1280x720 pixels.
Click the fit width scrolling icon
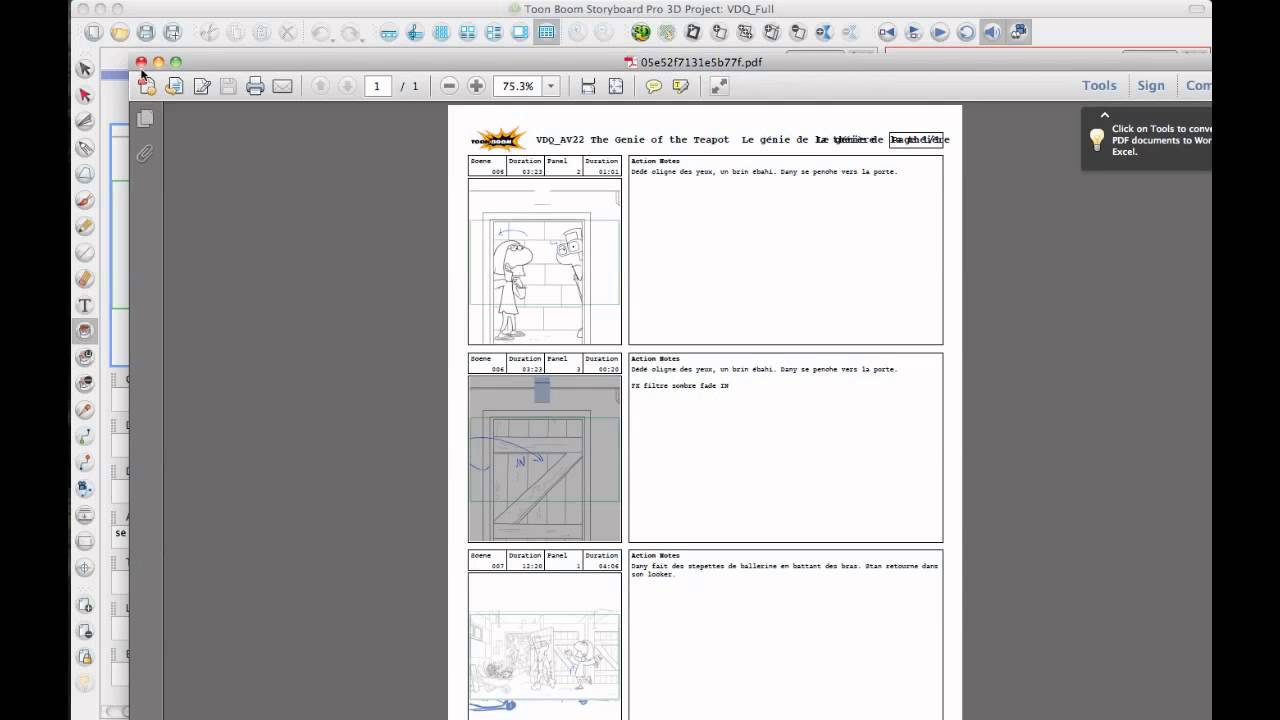coord(588,86)
